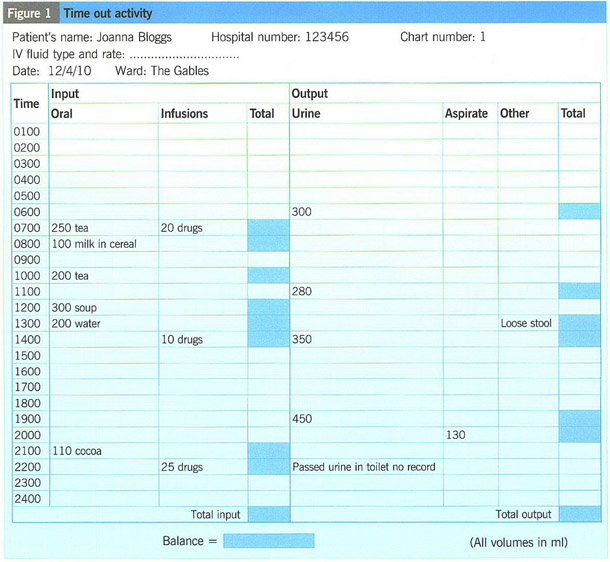The height and width of the screenshot is (562, 610).
Task: Select 'Passed urine in toilet no record'
Action: tap(364, 467)
